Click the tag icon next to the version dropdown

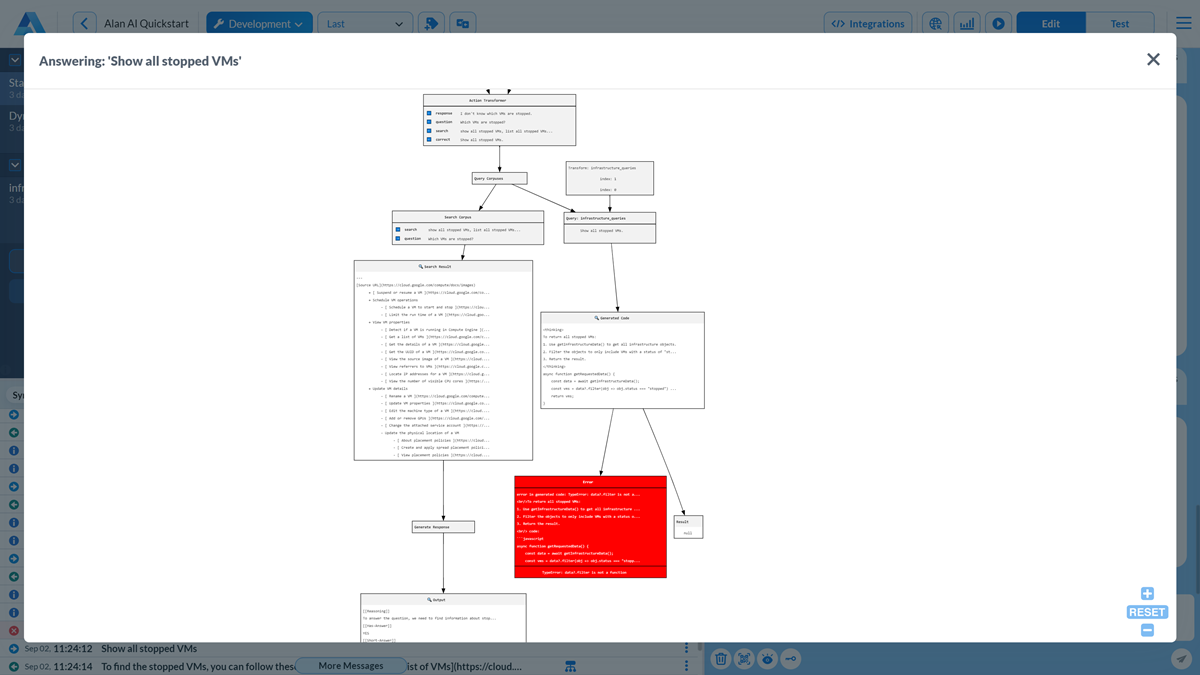tap(430, 21)
